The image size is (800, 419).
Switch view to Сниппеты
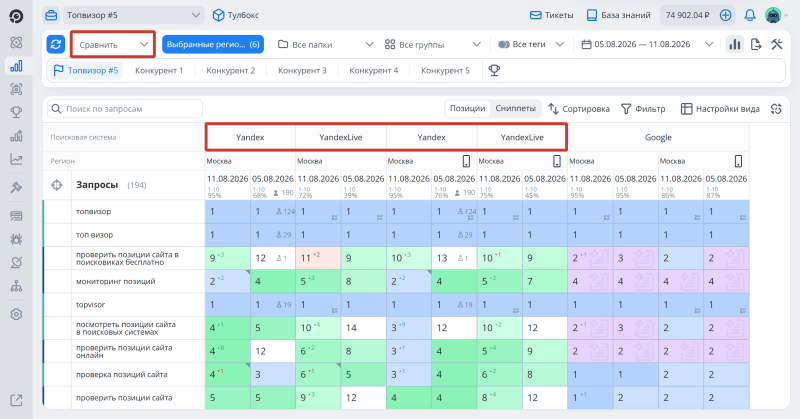[515, 108]
